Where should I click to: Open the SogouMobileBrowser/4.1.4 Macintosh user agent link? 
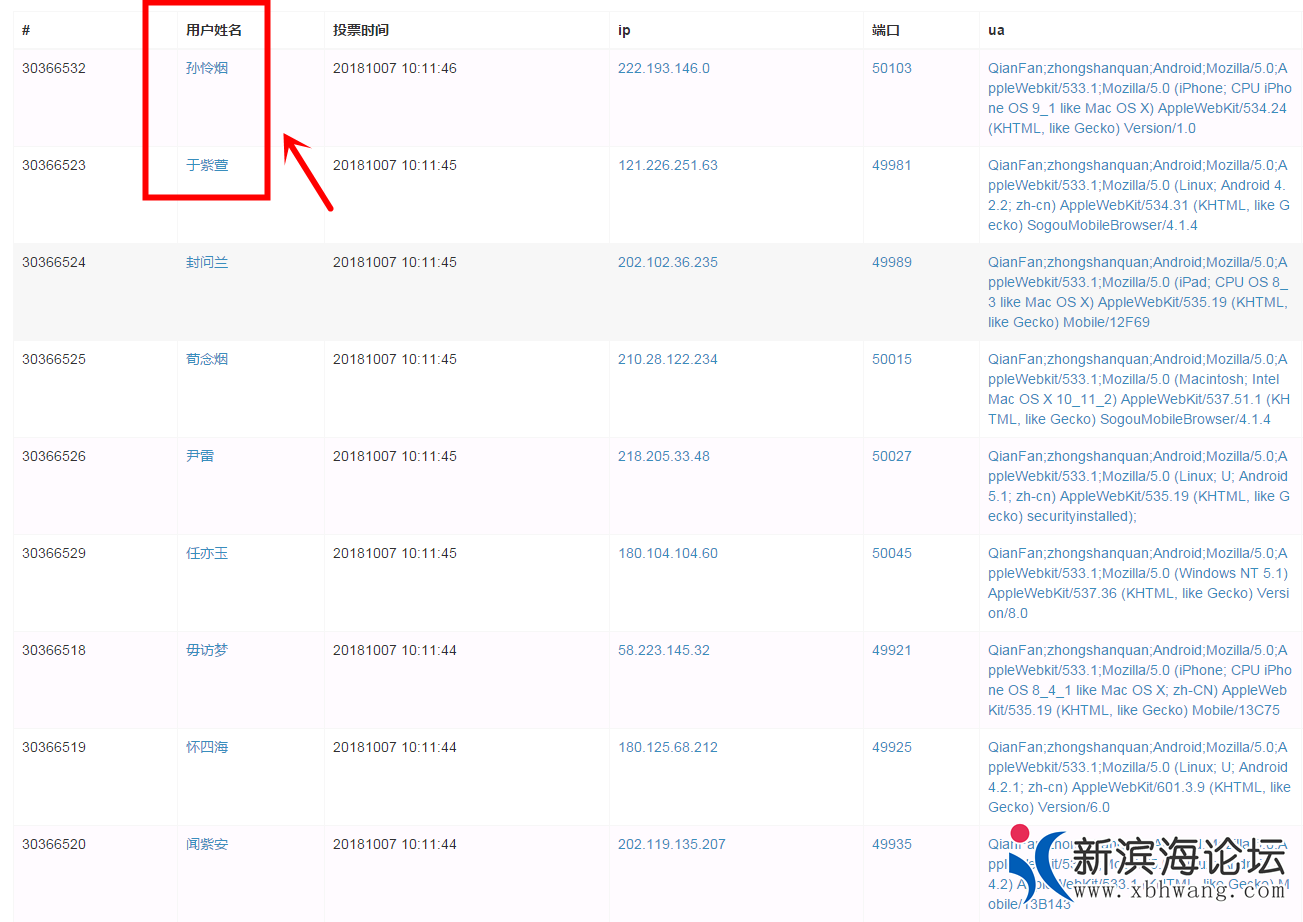pyautogui.click(x=1138, y=389)
